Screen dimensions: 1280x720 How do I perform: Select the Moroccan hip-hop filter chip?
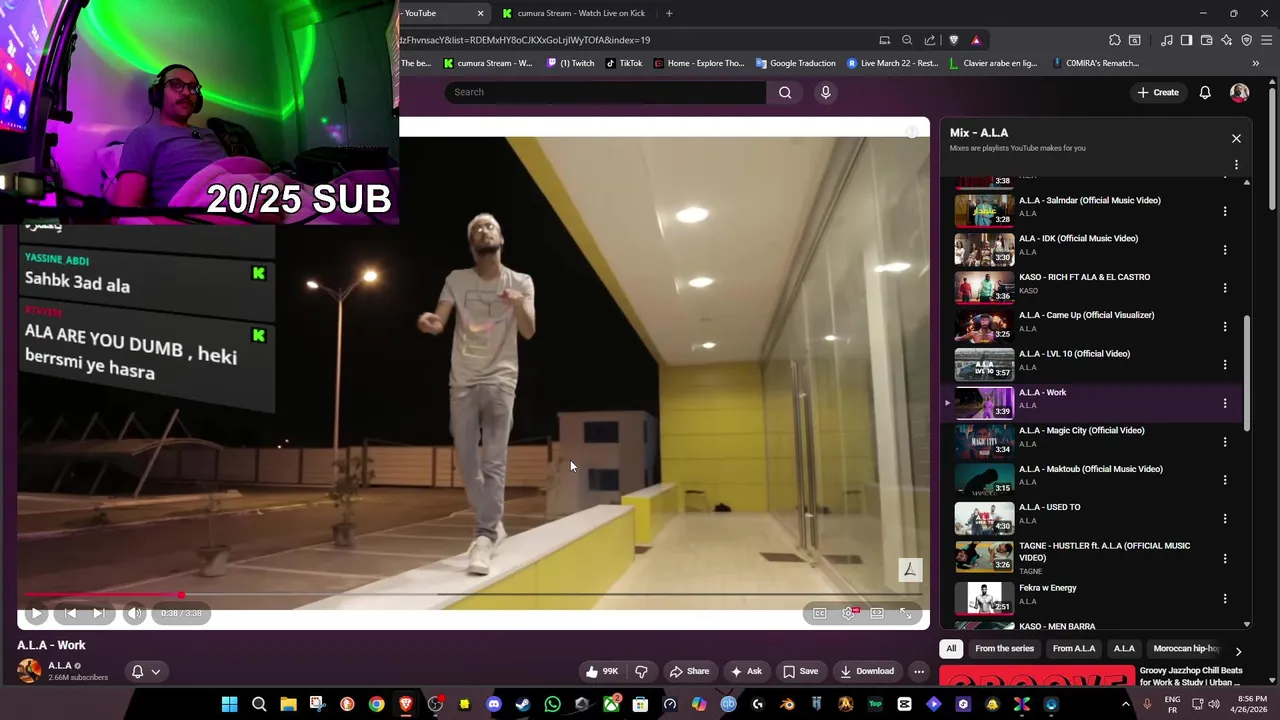click(1185, 648)
